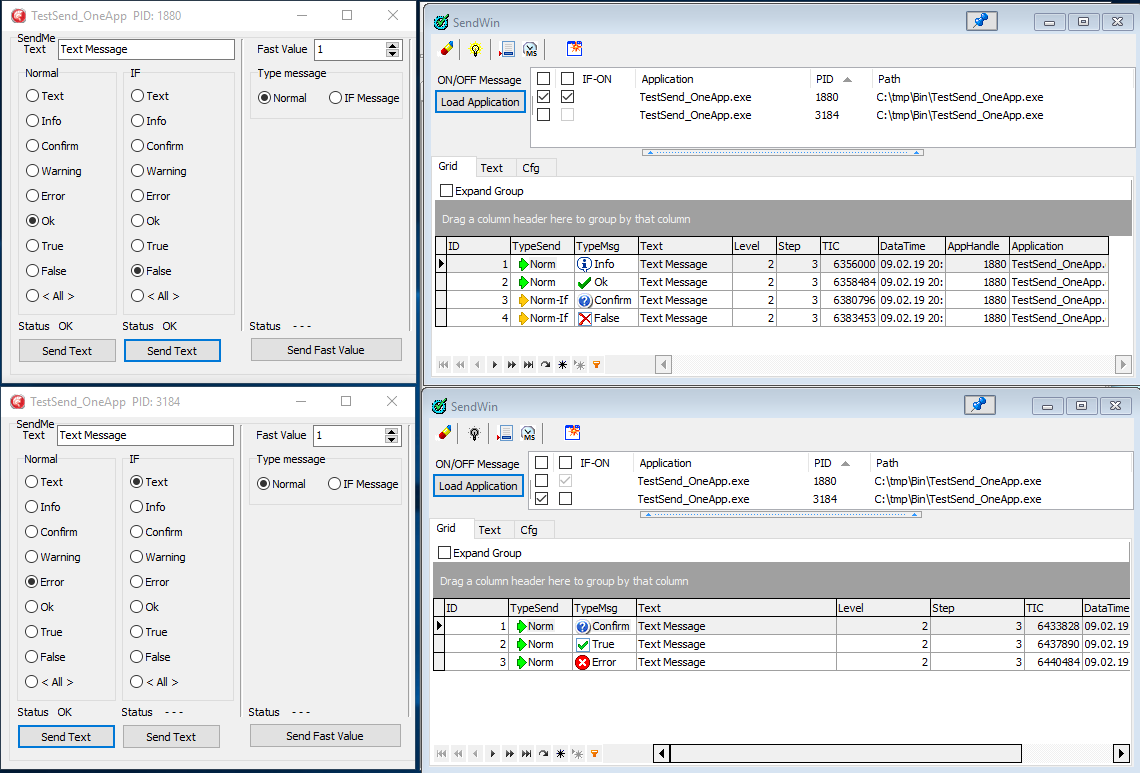Viewport: 1140px width, 773px height.
Task: Select the Warning radio under Normal in PID 1880 window
Action: 33,171
